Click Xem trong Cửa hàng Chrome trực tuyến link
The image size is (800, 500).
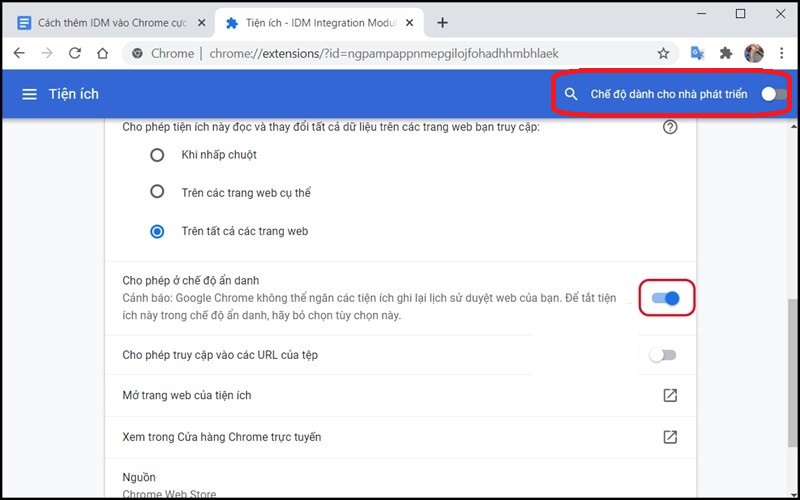coord(221,437)
